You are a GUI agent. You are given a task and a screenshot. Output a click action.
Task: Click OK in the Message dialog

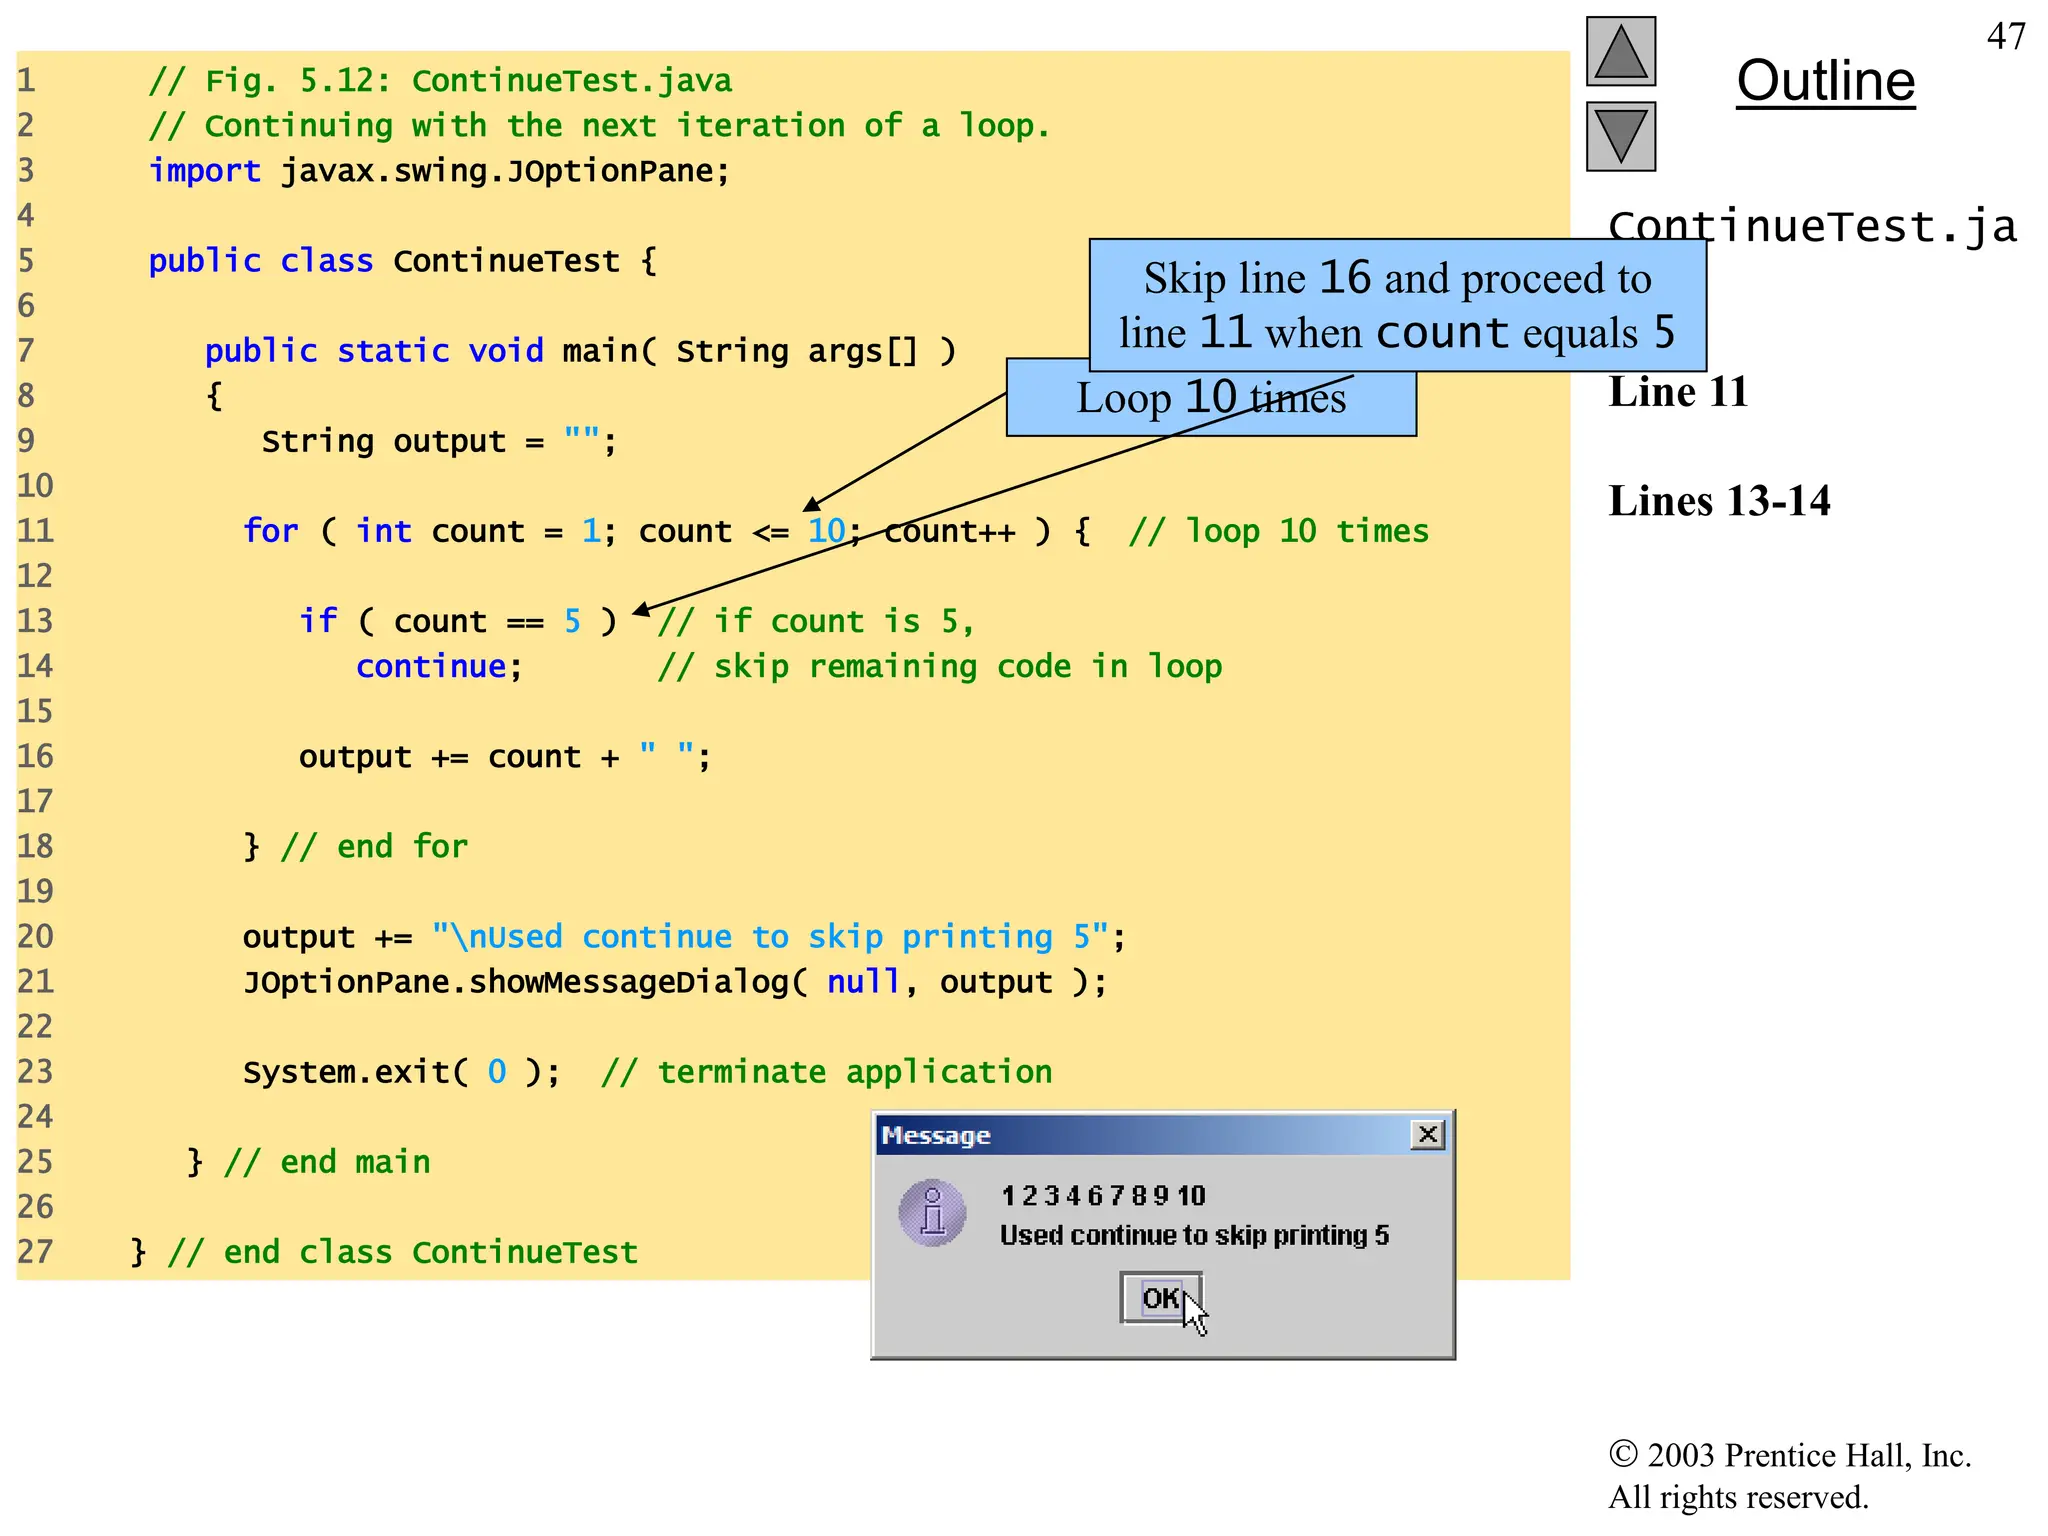tap(1160, 1298)
